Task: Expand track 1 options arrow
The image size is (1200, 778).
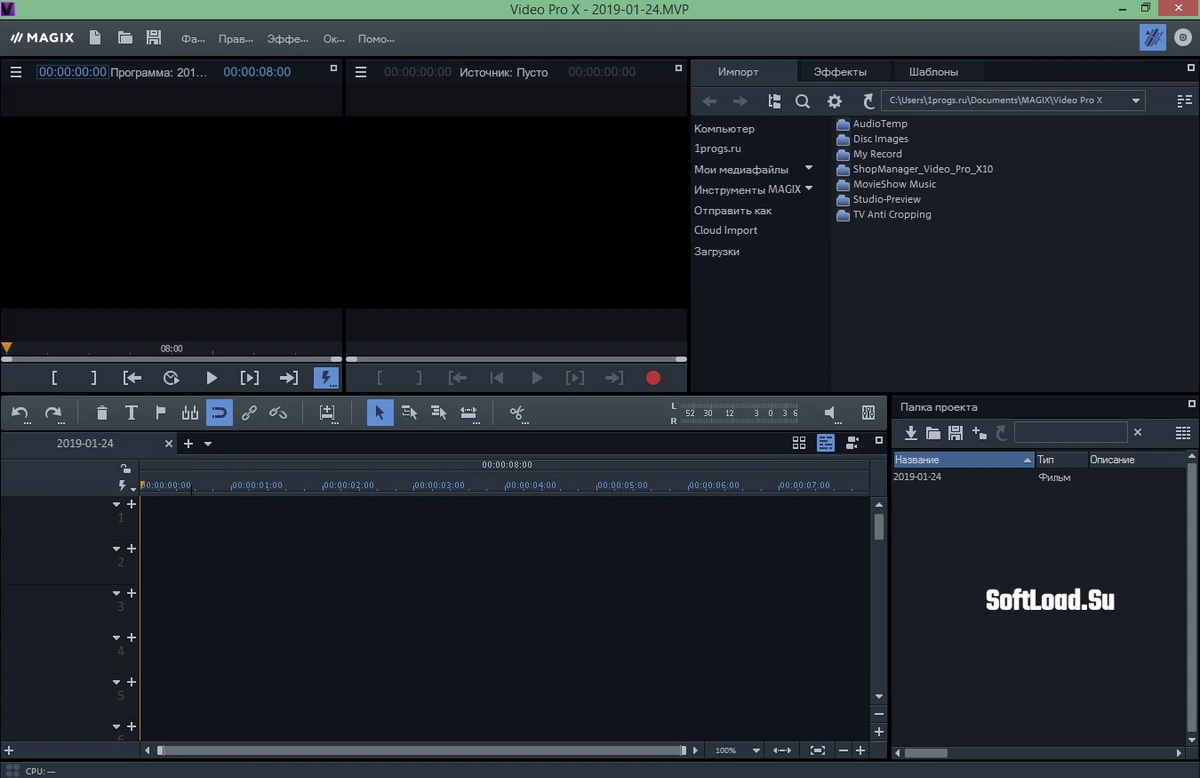Action: (x=117, y=505)
